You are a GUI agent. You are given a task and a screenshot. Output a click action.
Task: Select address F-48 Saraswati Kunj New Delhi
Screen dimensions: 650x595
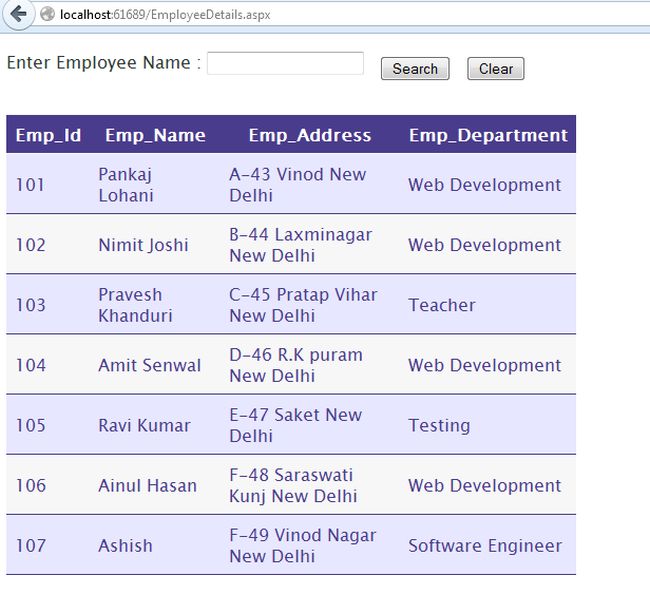tap(293, 486)
